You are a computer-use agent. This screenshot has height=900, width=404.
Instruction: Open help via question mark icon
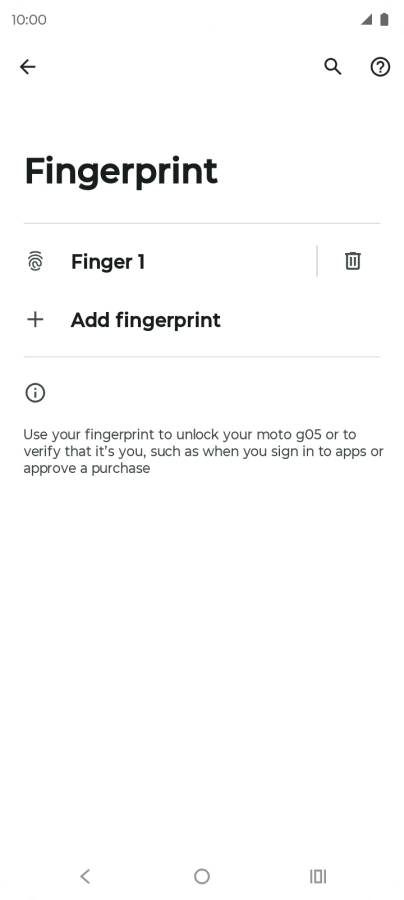[380, 67]
